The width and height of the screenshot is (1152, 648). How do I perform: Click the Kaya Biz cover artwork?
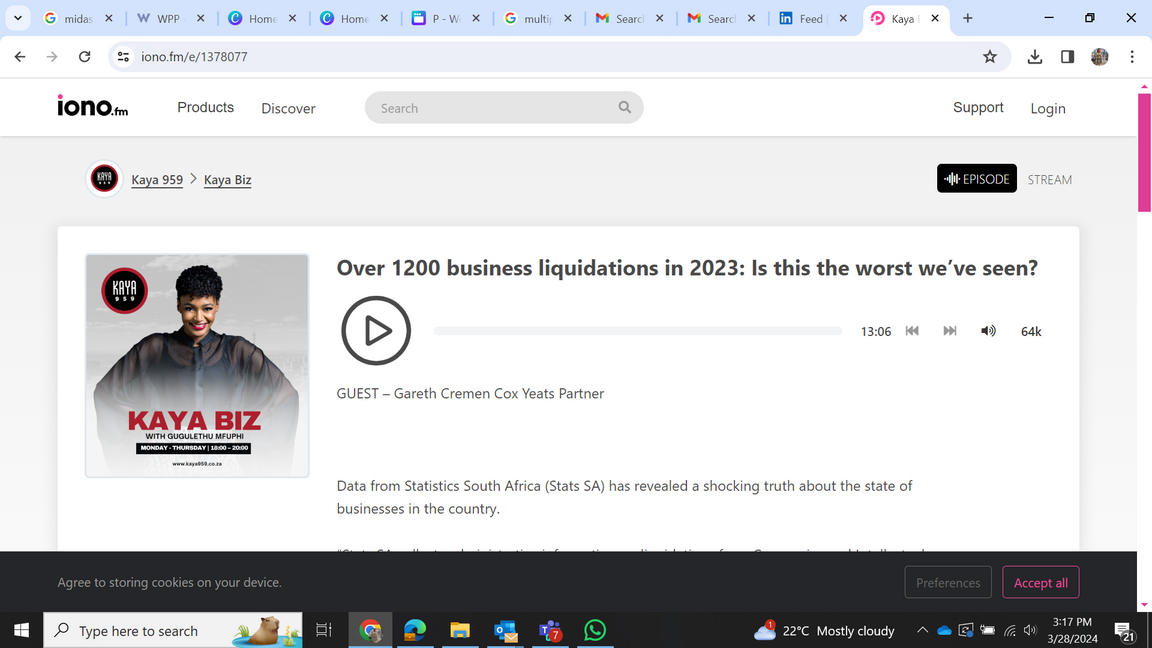coord(197,366)
